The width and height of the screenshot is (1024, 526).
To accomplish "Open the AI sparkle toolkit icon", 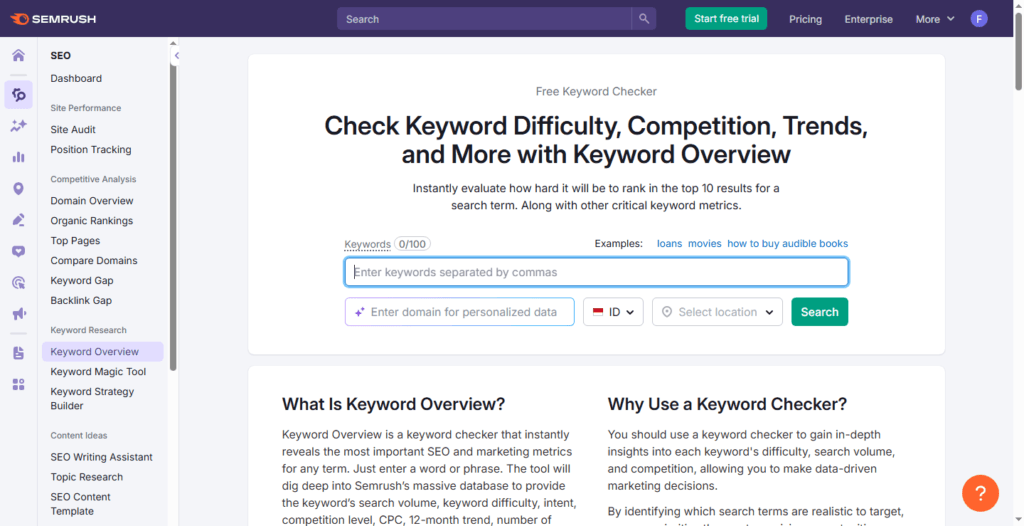I will pyautogui.click(x=18, y=126).
